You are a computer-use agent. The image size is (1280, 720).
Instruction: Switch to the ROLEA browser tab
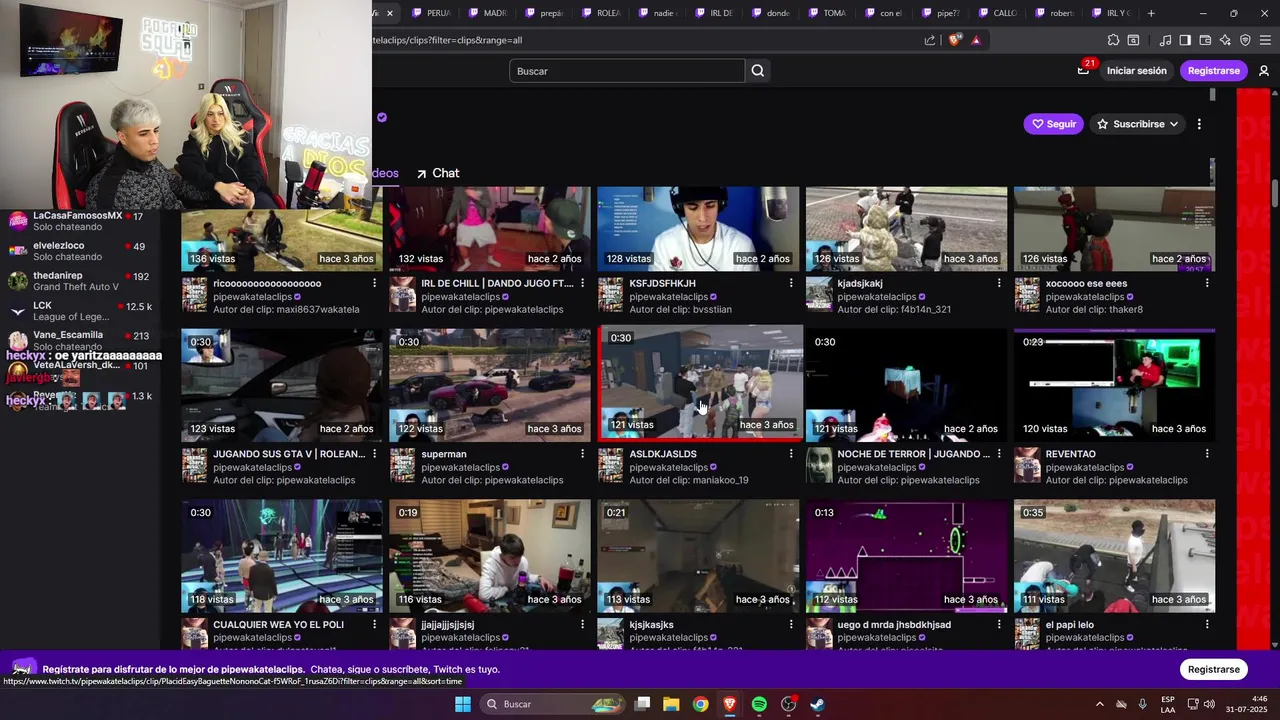tap(600, 13)
